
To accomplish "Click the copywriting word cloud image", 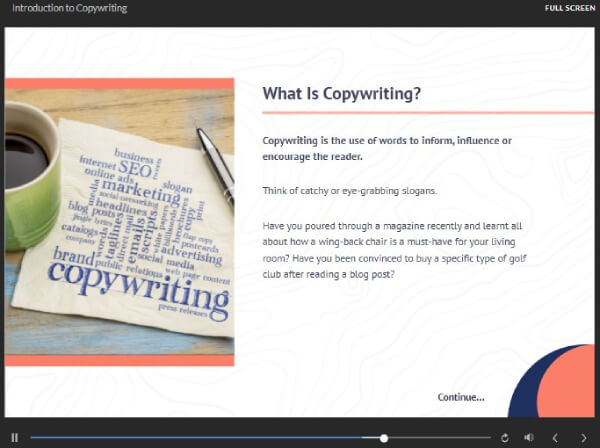I will (120, 220).
